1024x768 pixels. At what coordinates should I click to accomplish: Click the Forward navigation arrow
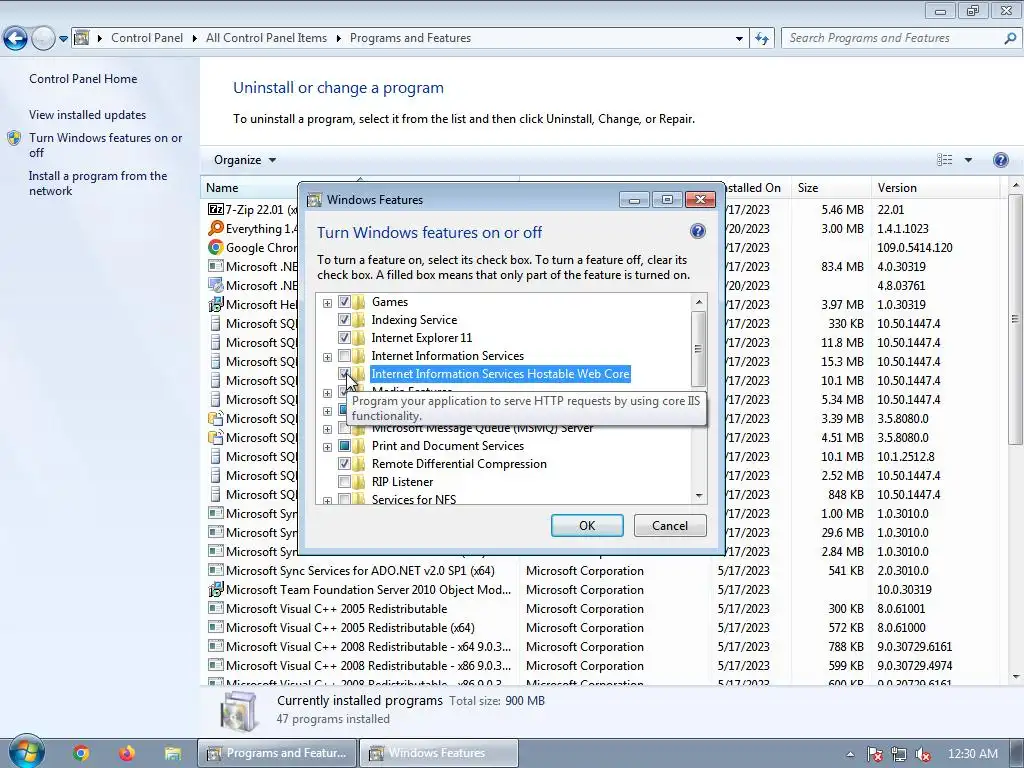42,39
